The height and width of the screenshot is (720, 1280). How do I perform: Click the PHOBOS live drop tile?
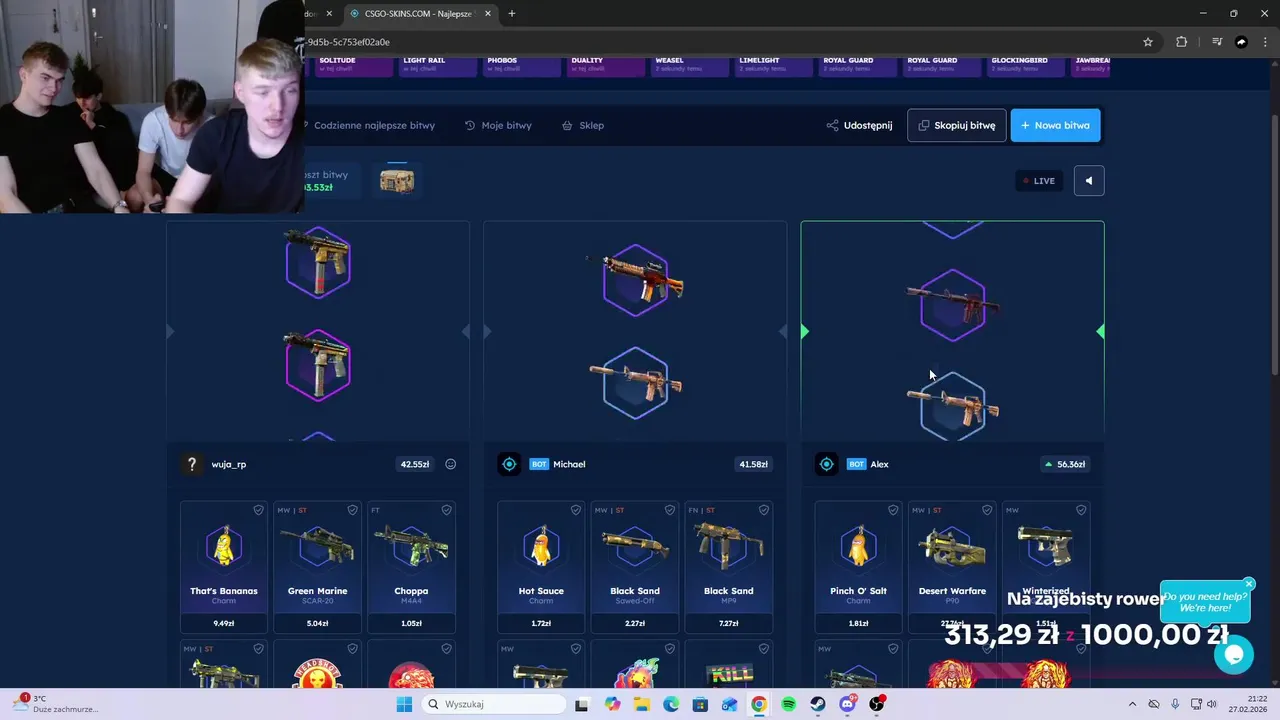coord(523,66)
